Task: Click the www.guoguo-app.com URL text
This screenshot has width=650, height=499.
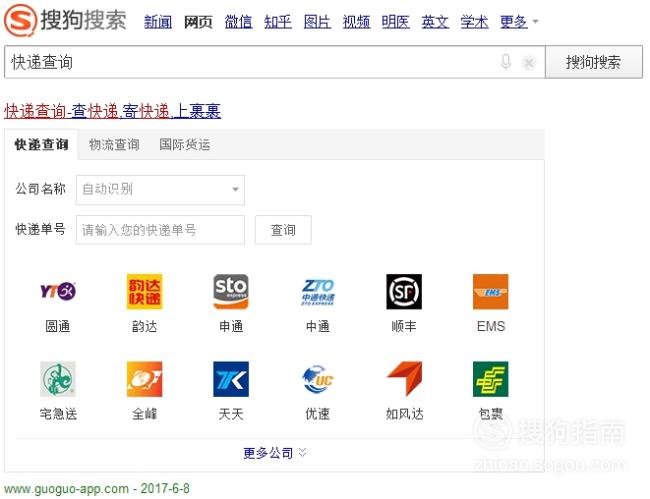Action: click(66, 489)
